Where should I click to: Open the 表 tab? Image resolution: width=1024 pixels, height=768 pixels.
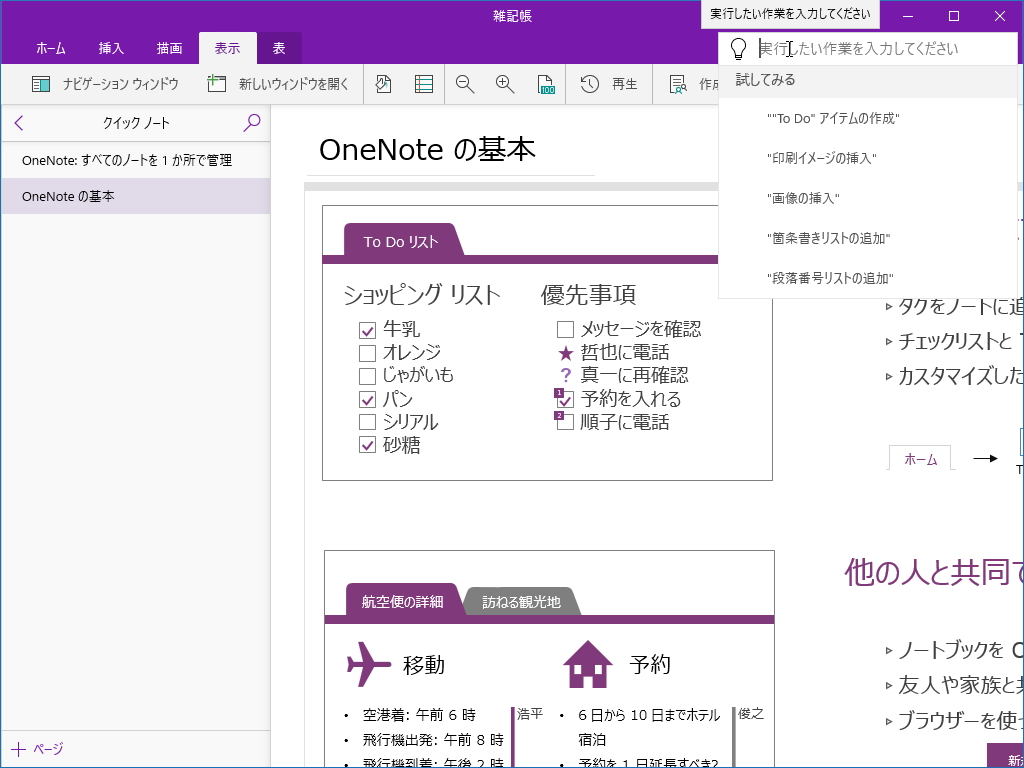pos(279,48)
